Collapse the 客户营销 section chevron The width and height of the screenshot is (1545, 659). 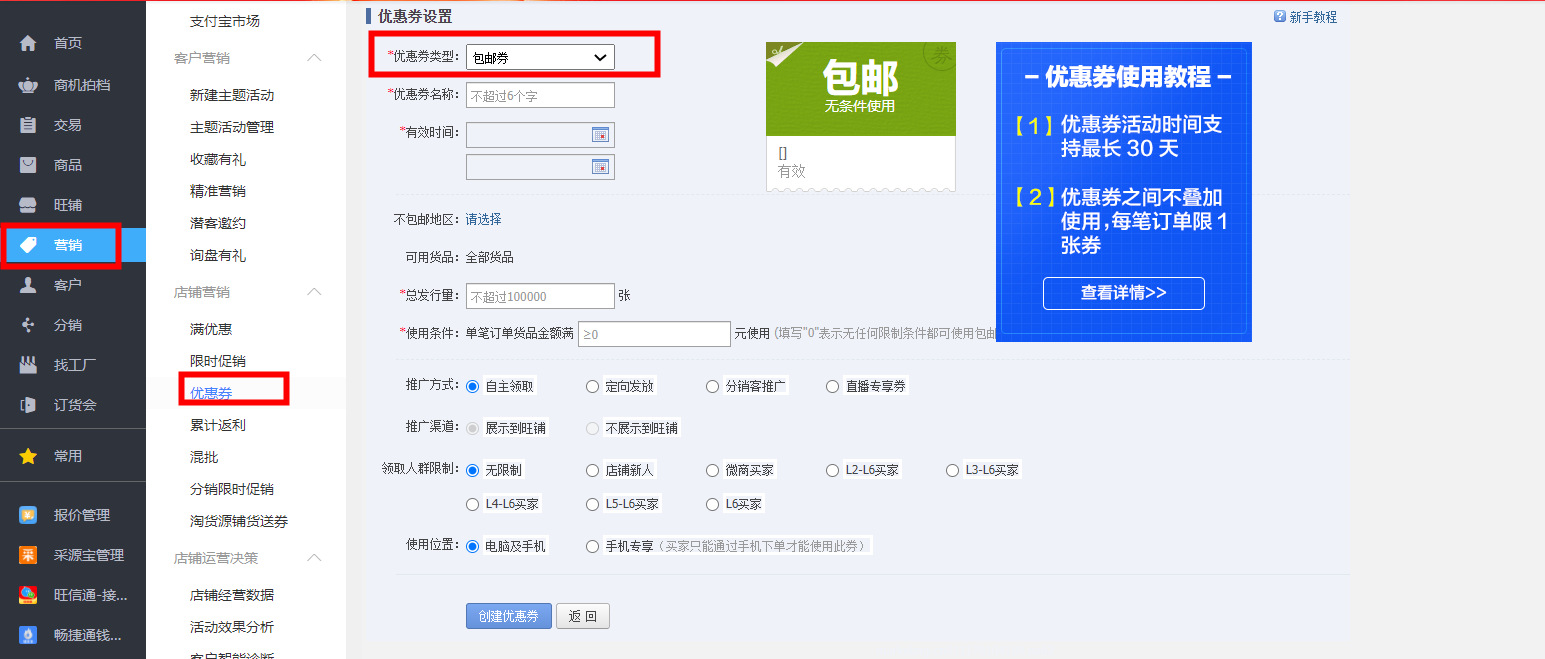314,58
